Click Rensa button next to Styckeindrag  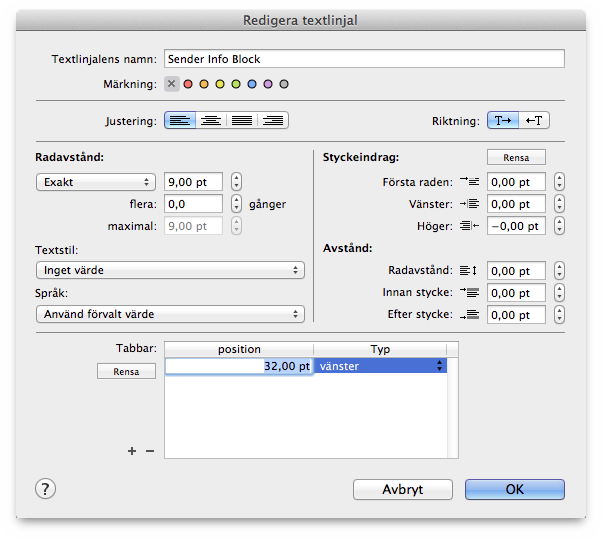pyautogui.click(x=516, y=157)
